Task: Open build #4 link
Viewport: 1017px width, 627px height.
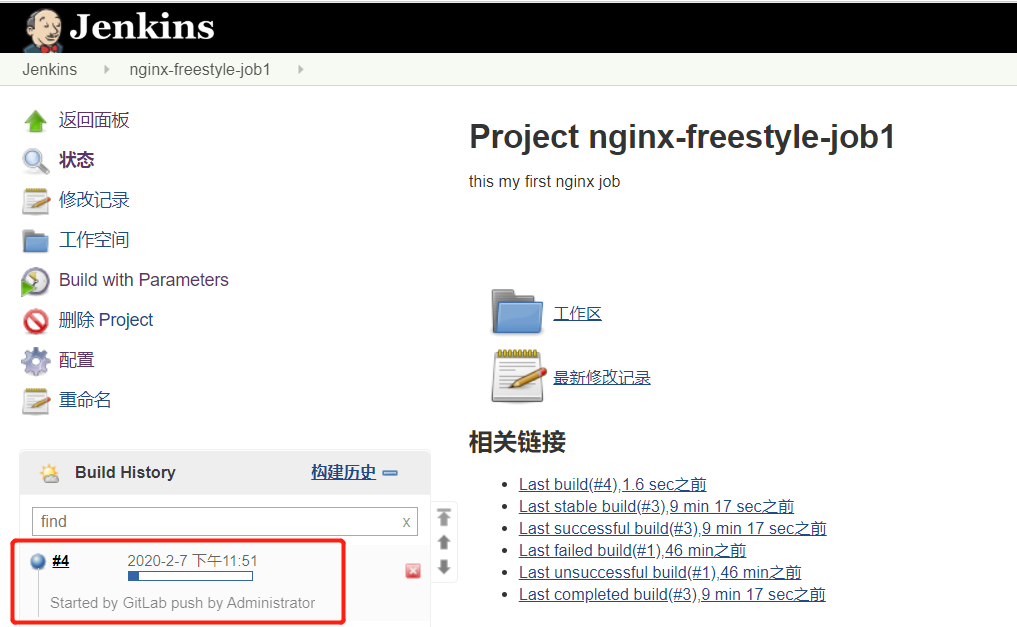Action: point(60,561)
